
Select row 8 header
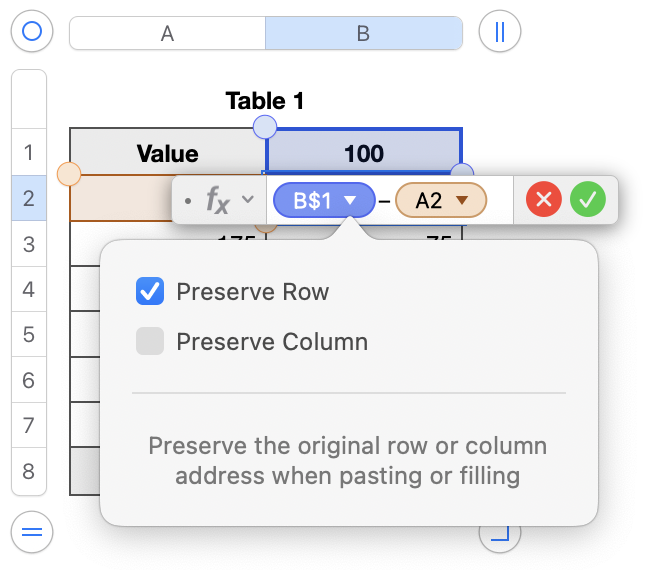[29, 471]
